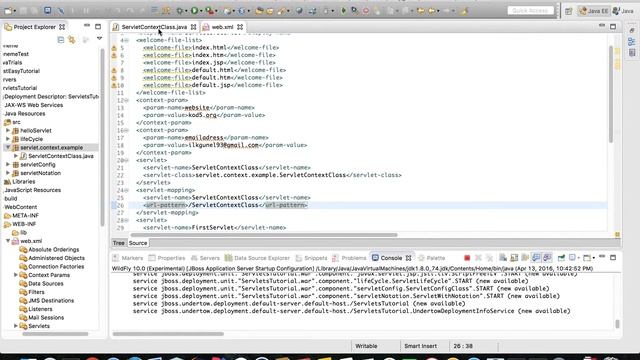Screen dimensions: 640x360
Task: Open dropdown arrow next to Debug icon
Action: point(186,11)
